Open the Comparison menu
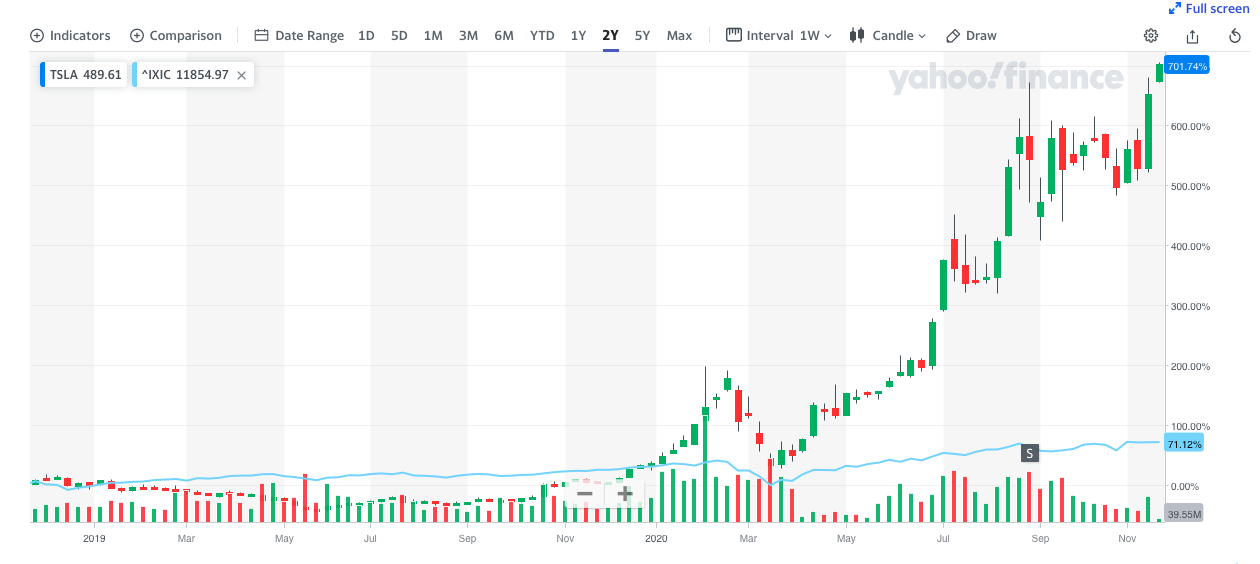Viewport: 1260px width, 564px height. tap(176, 36)
